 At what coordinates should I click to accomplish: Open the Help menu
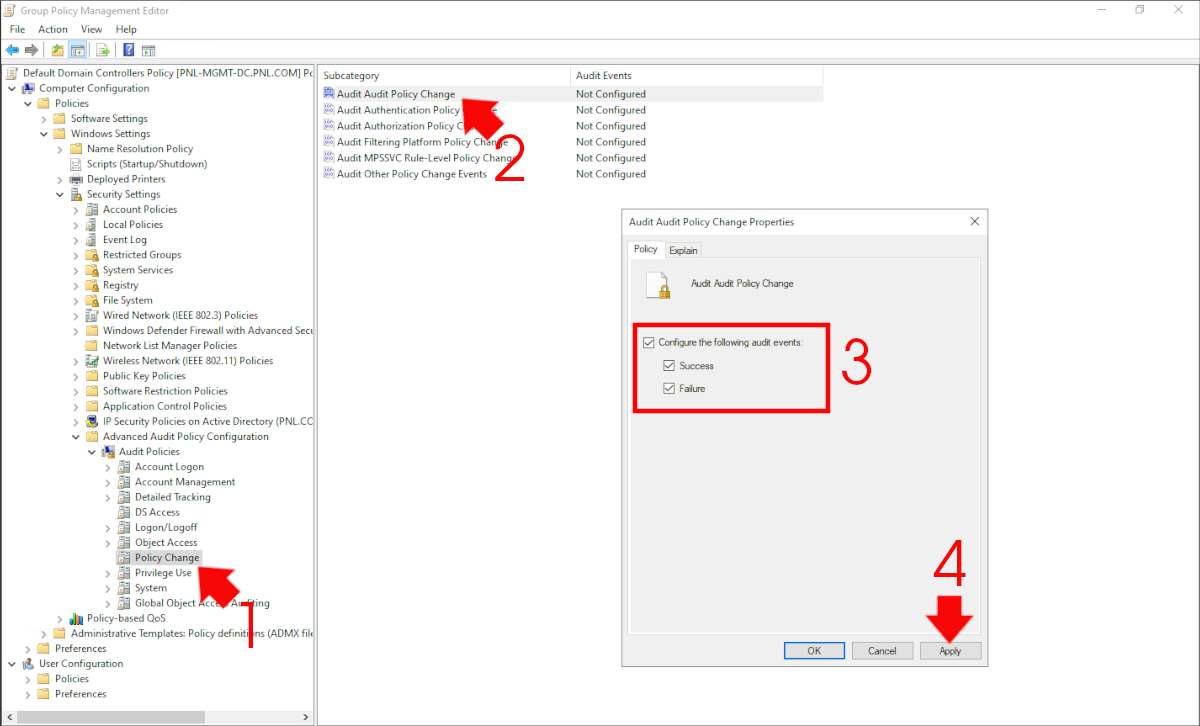coord(126,29)
